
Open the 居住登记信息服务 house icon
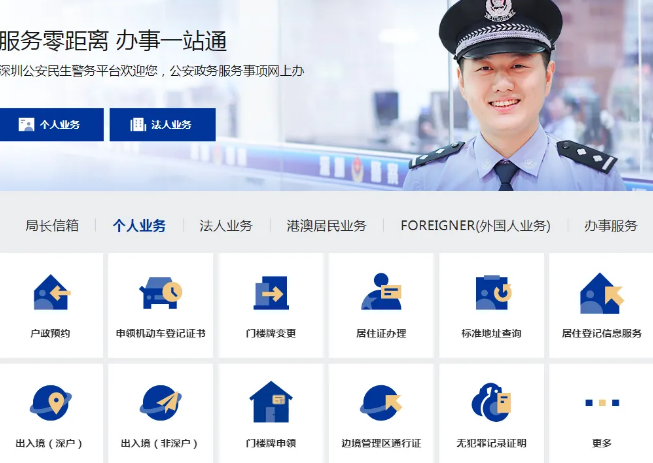coord(601,293)
